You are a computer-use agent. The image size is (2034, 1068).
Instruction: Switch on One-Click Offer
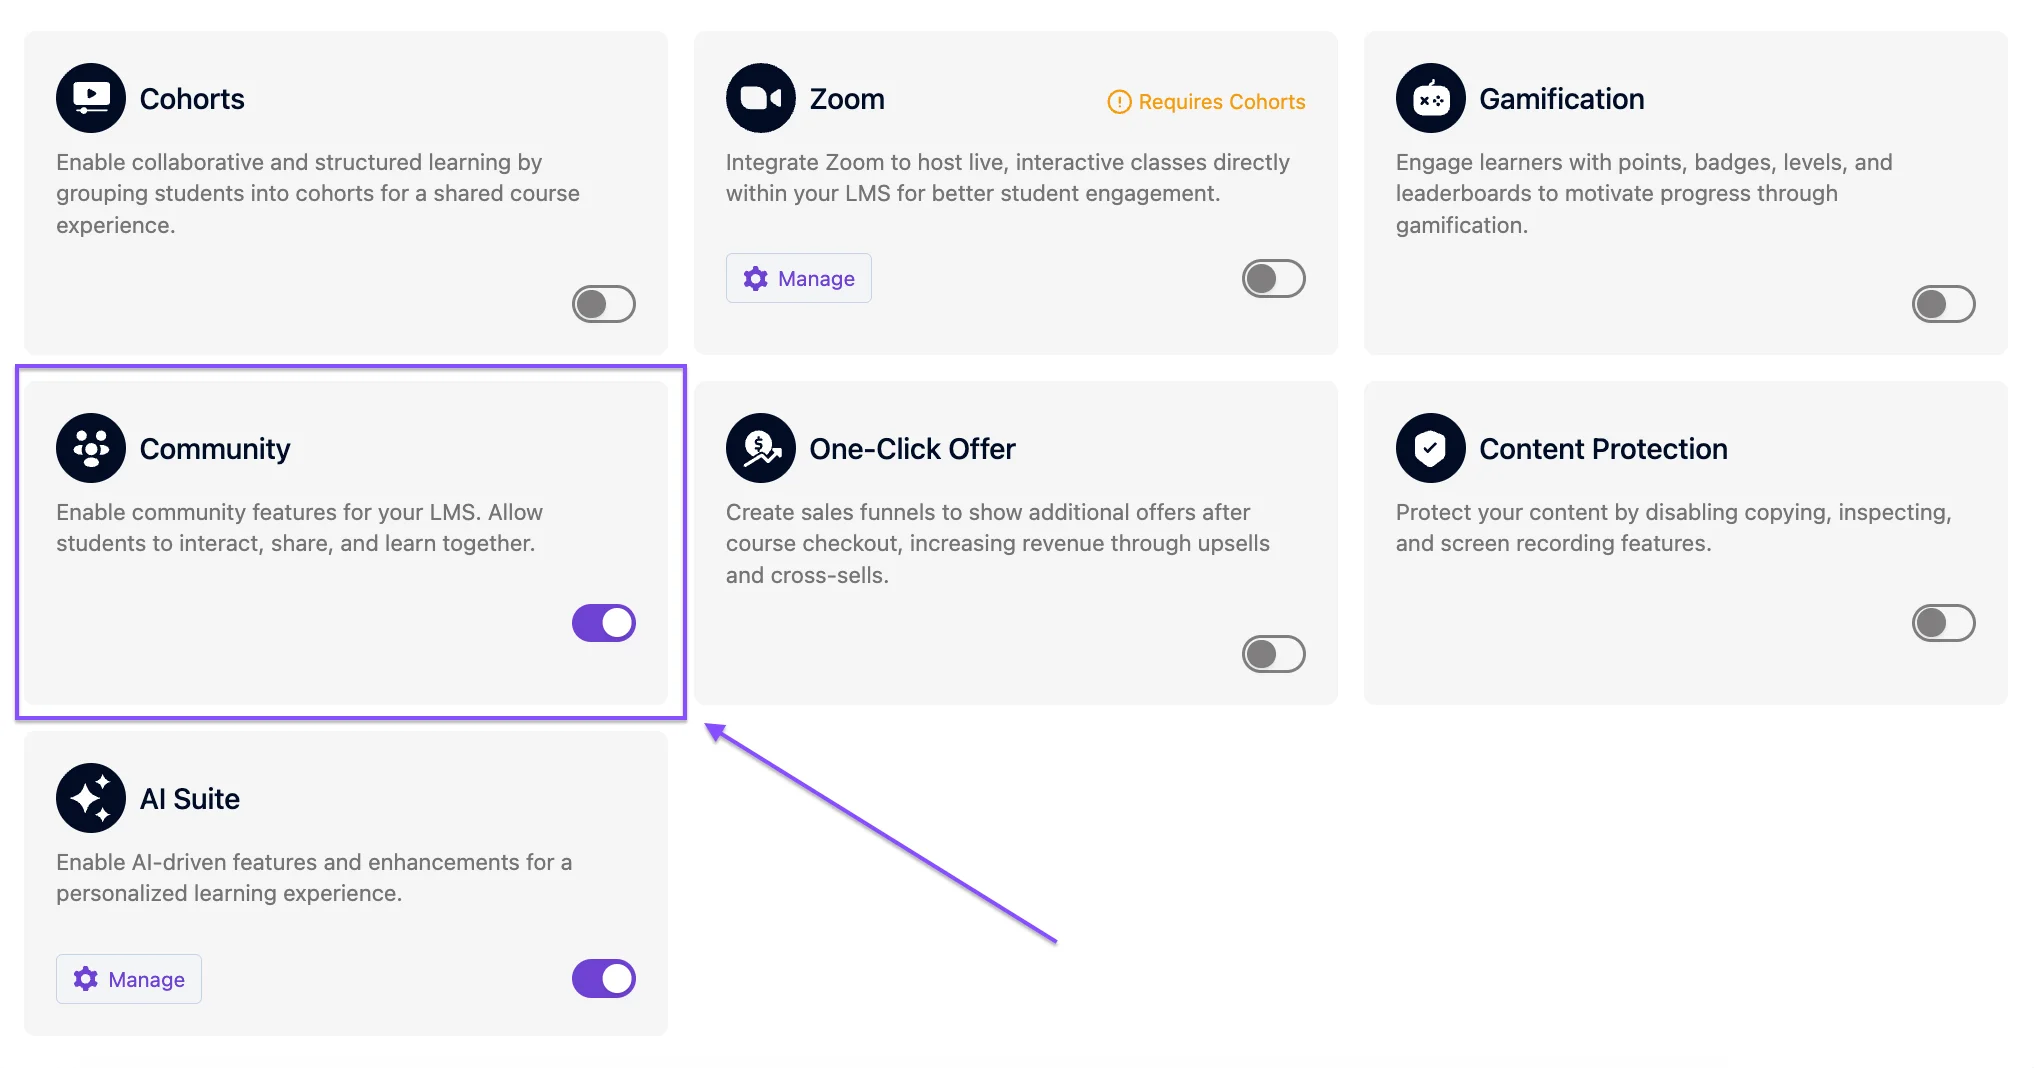[1274, 654]
